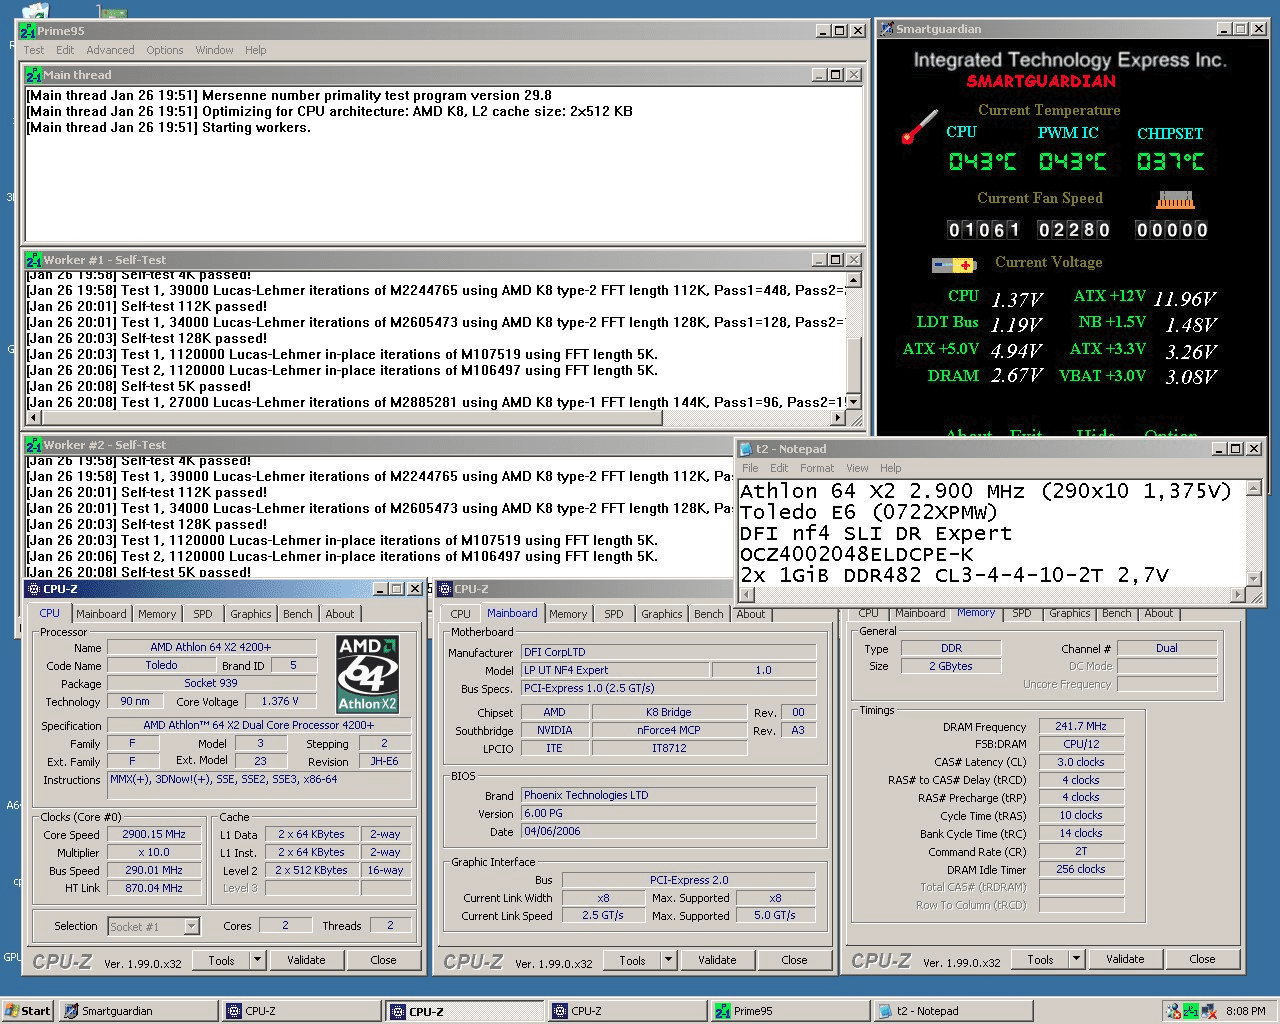Screen dimensions: 1280x1024
Task: Click the Notepad vertical scroll down arrow
Action: [x=1254, y=578]
